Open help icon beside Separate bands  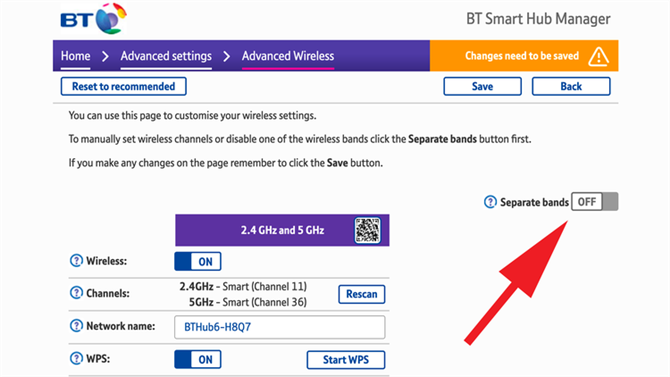[x=490, y=202]
